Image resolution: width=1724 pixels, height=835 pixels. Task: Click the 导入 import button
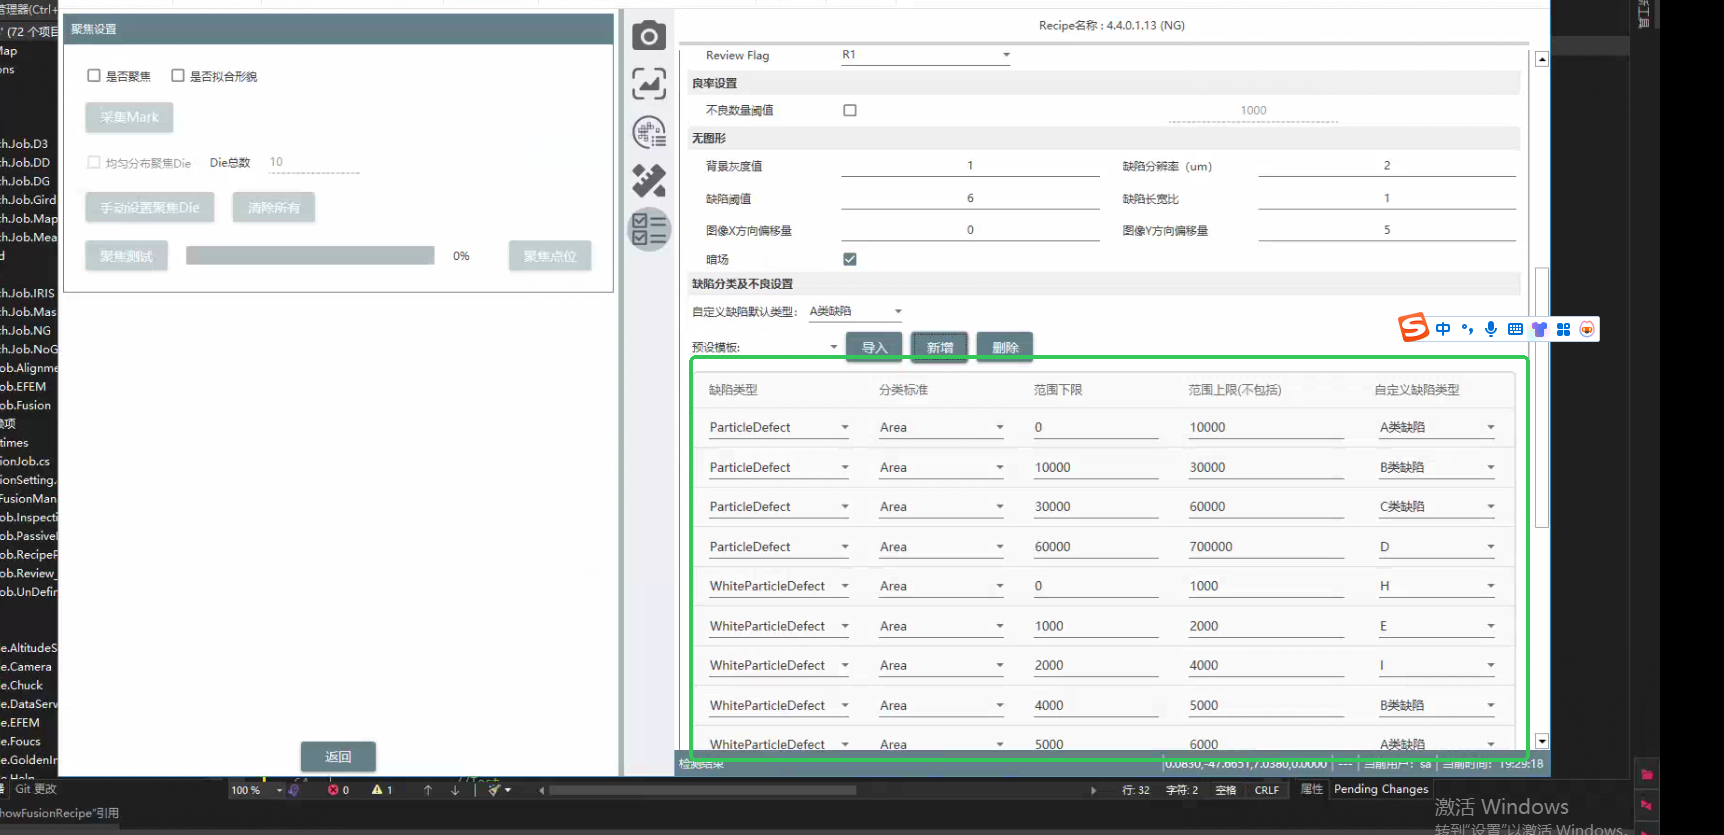[874, 347]
